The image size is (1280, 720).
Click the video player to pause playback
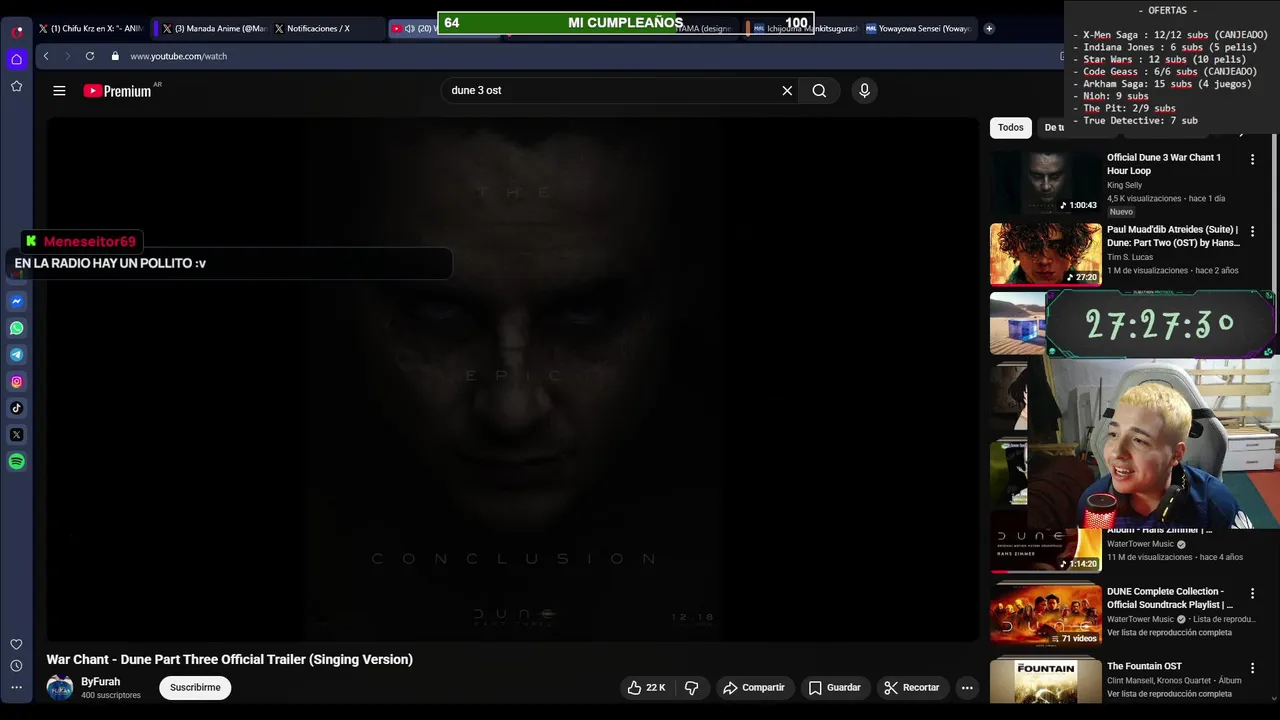513,380
